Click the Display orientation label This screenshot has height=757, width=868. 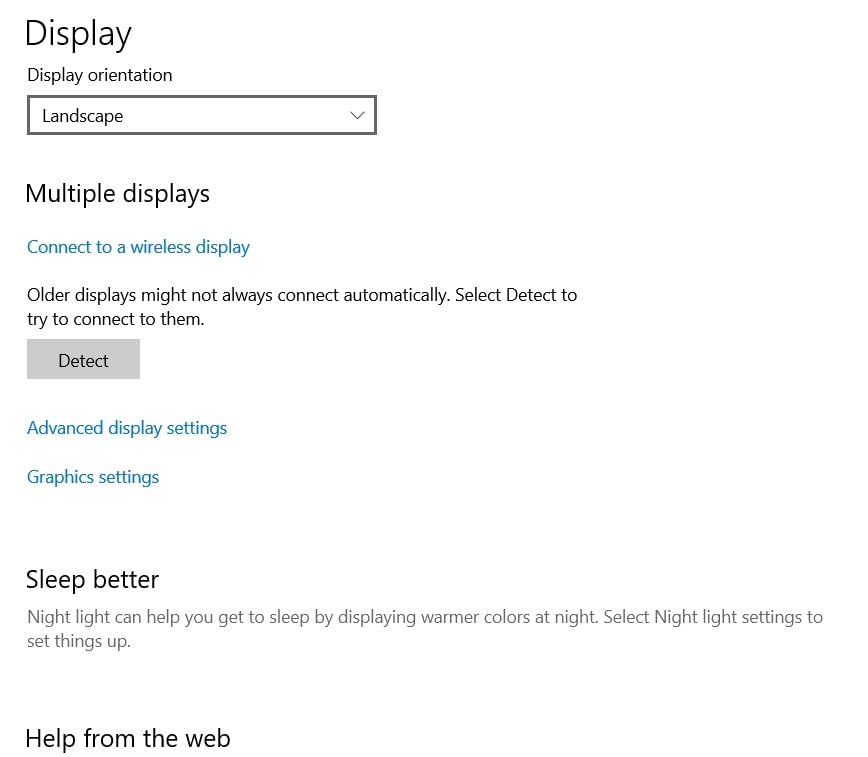[100, 75]
